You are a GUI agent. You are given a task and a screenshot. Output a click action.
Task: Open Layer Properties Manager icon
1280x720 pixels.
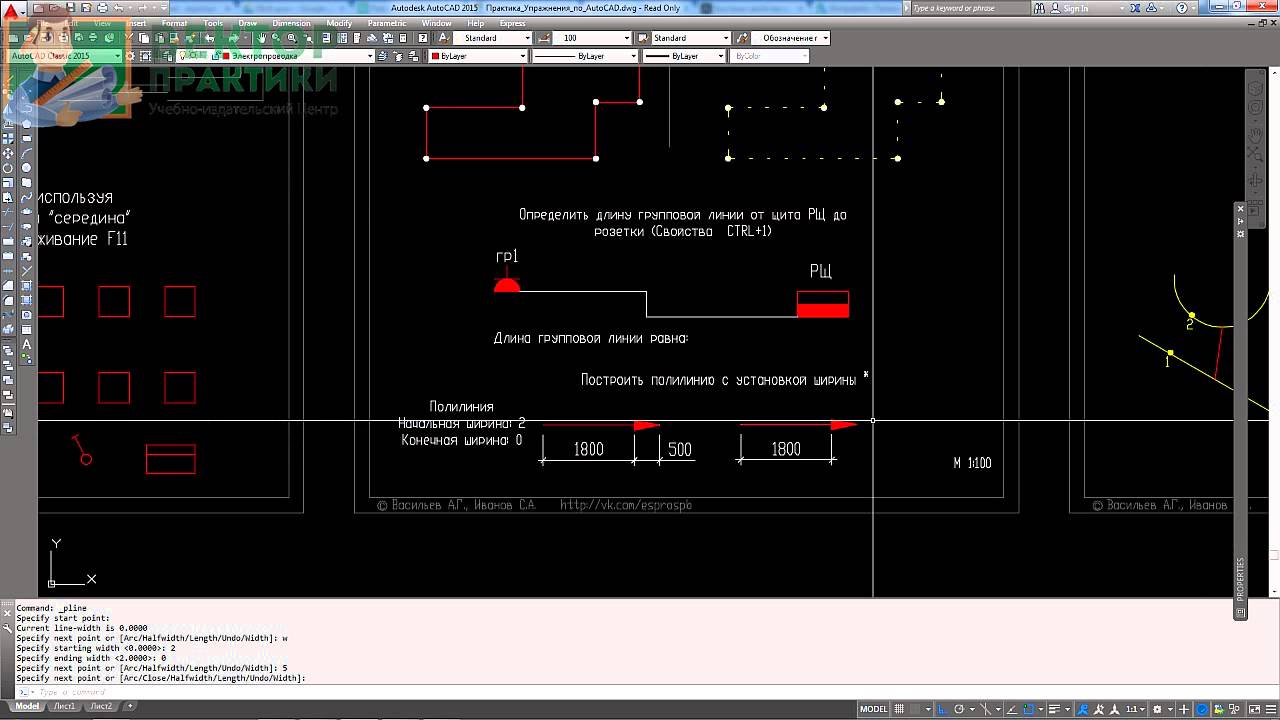[167, 56]
